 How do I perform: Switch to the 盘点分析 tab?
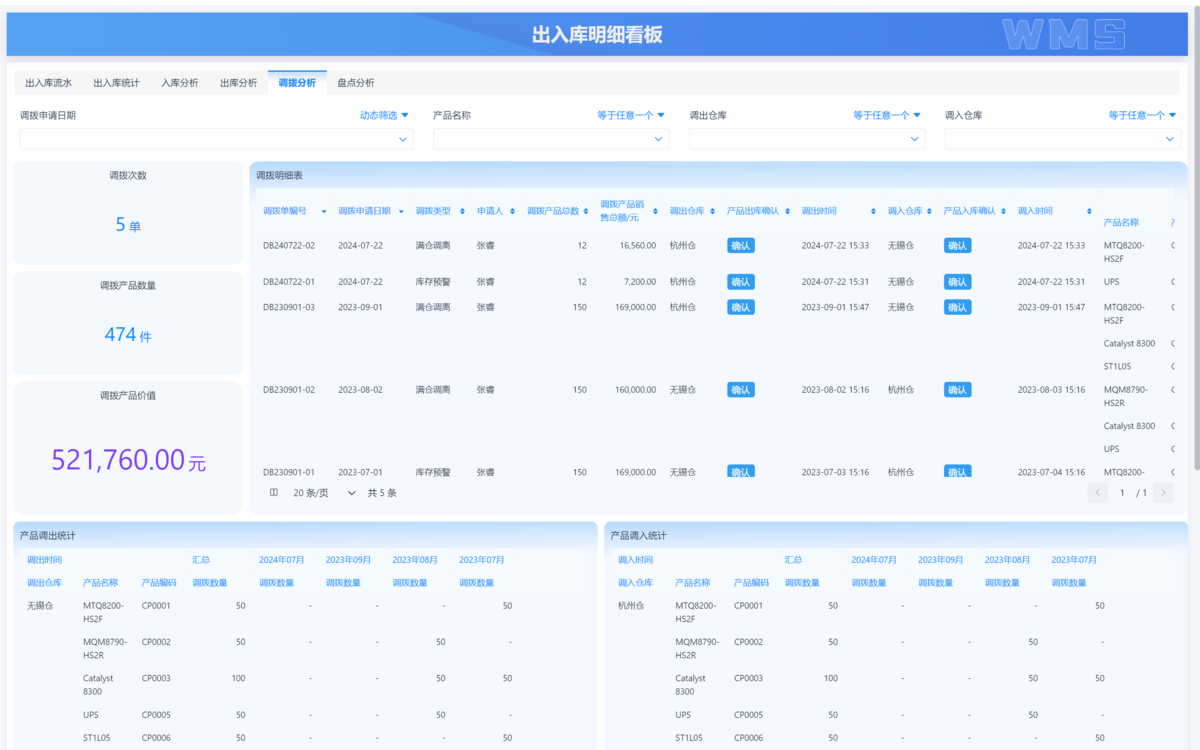pos(355,83)
